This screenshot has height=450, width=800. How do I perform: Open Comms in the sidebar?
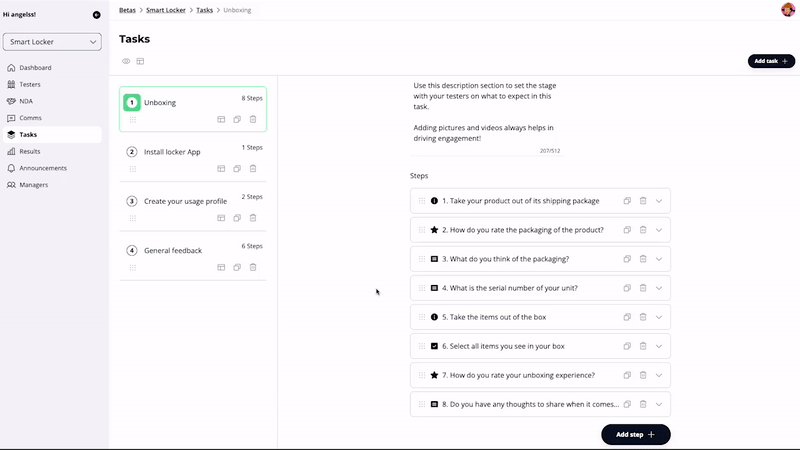point(52,118)
